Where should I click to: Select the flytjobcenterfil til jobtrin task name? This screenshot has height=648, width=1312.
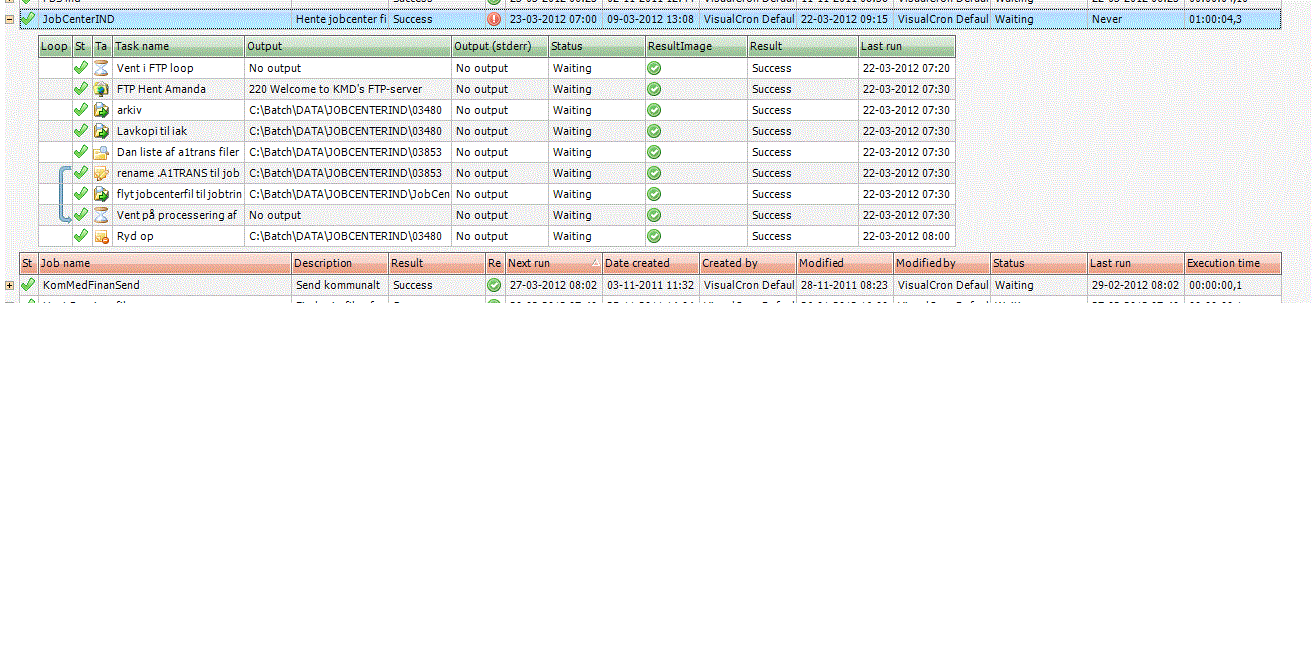[x=178, y=194]
